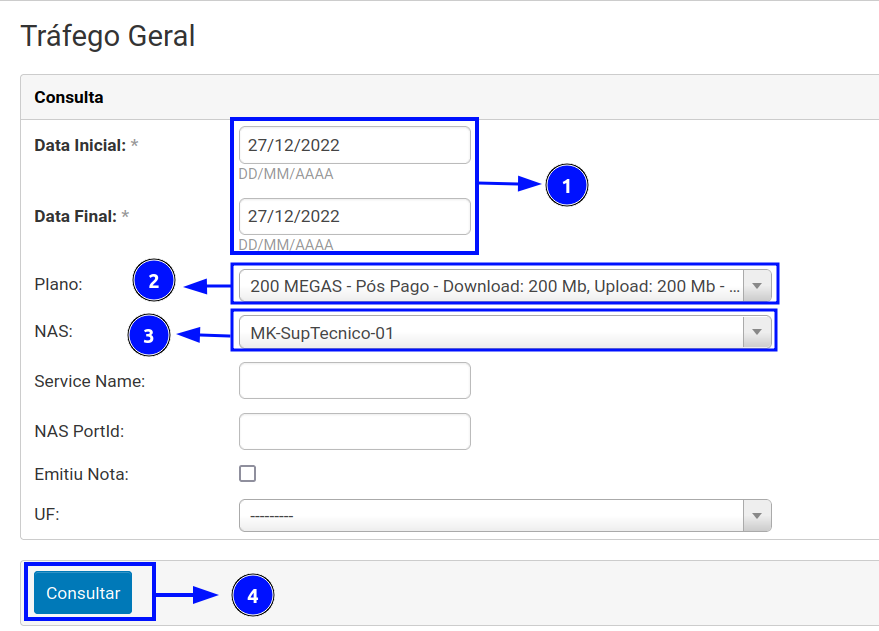The height and width of the screenshot is (631, 879).
Task: Click the selected MK-SupTecnico-01 value
Action: tap(322, 333)
